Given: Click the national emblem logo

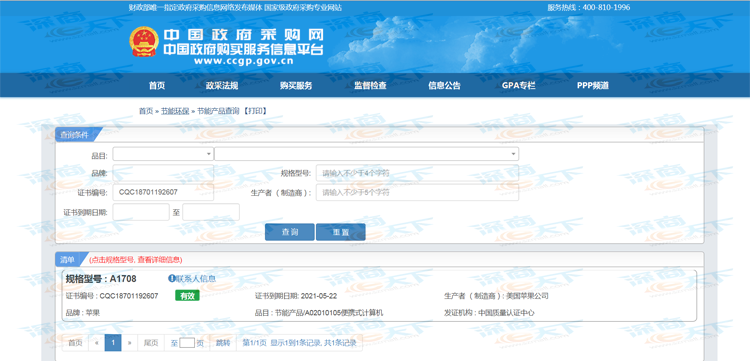Looking at the screenshot, I should click(x=144, y=42).
